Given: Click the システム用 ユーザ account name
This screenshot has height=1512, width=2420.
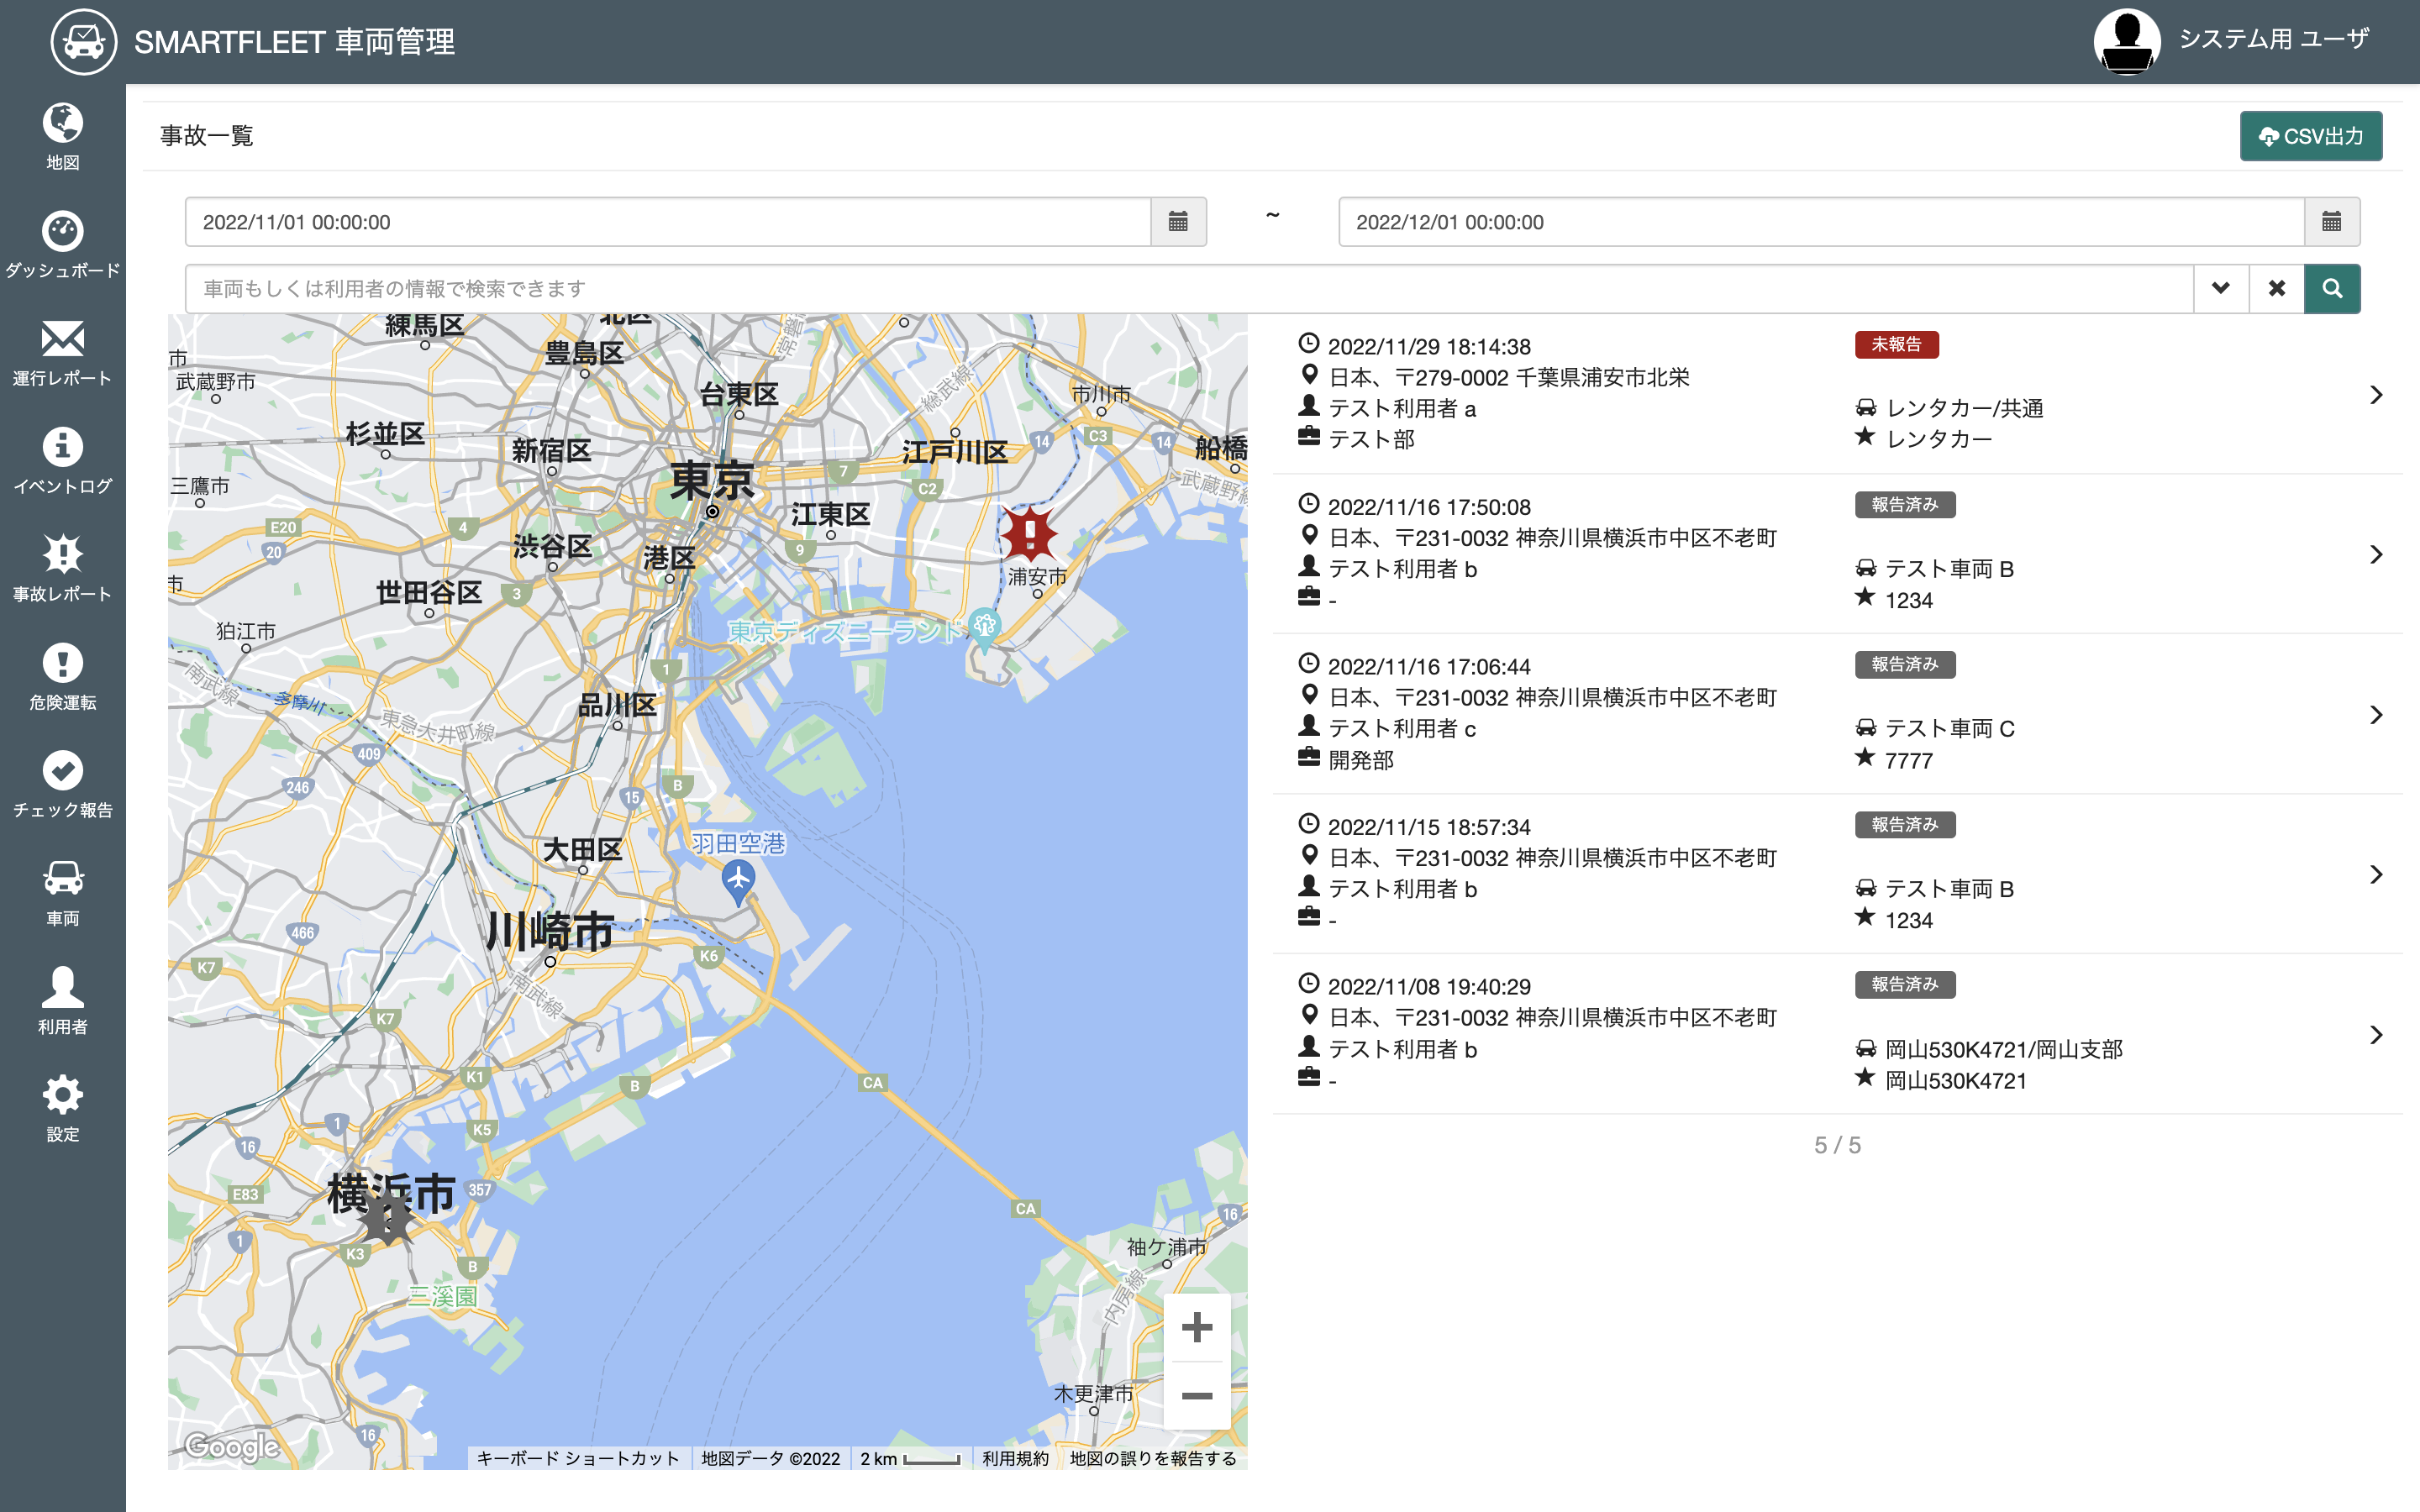Looking at the screenshot, I should point(2274,39).
